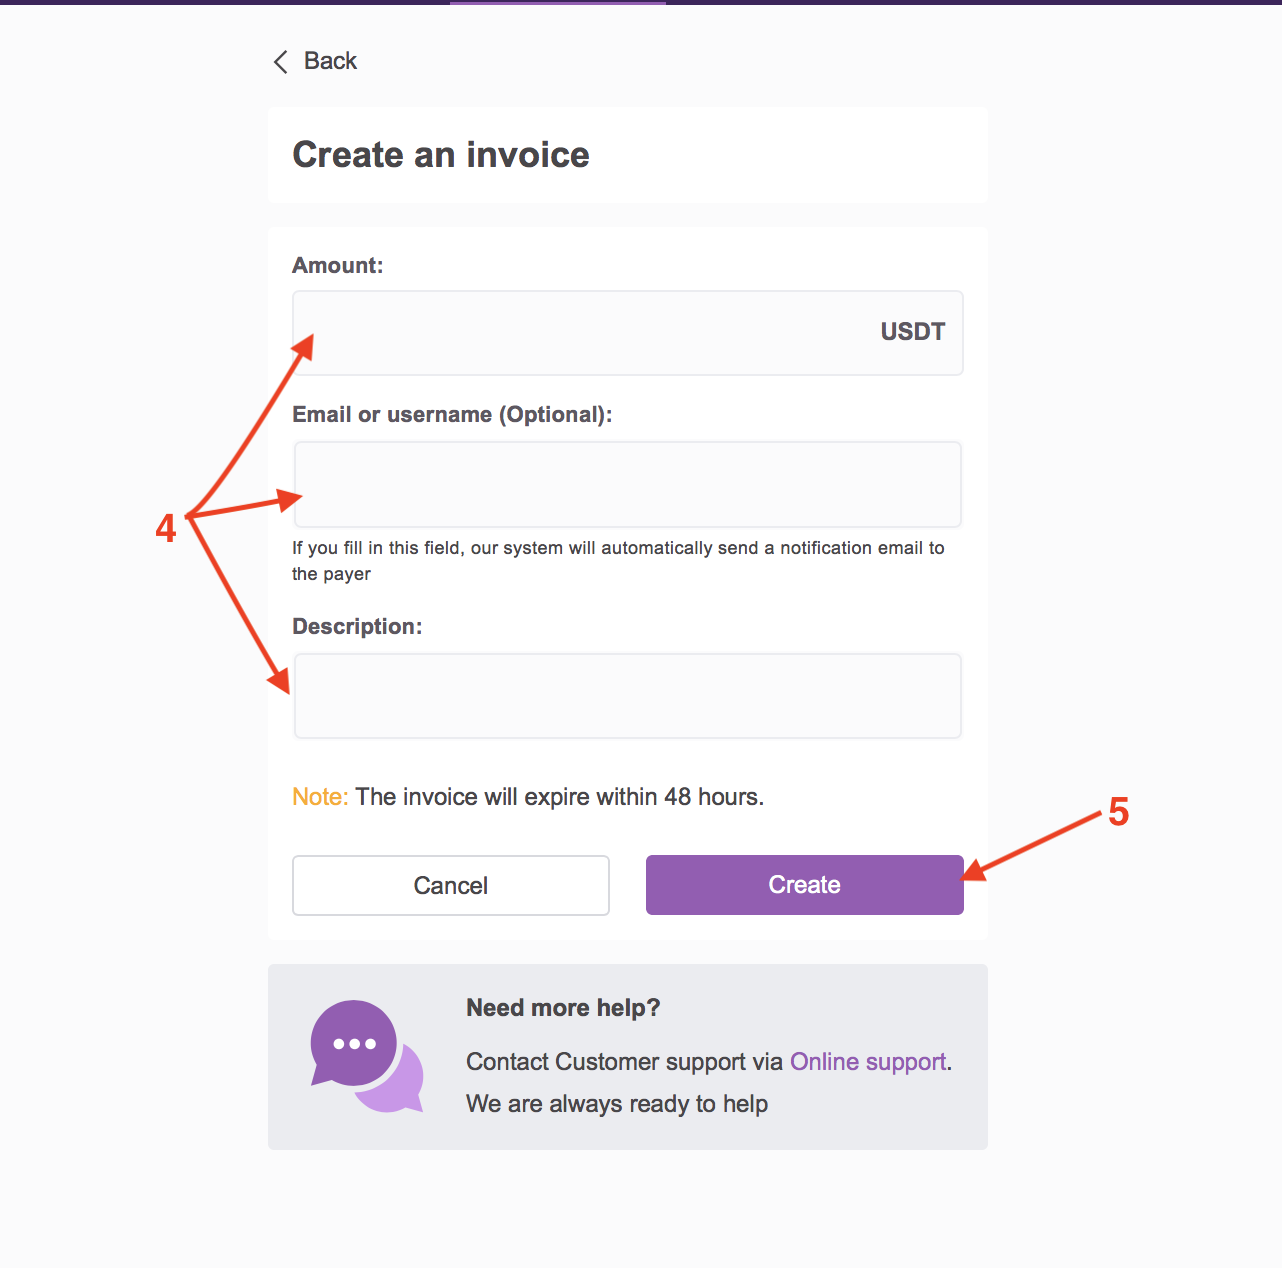Click the 'Amount:' field label
1282x1268 pixels.
click(x=338, y=266)
